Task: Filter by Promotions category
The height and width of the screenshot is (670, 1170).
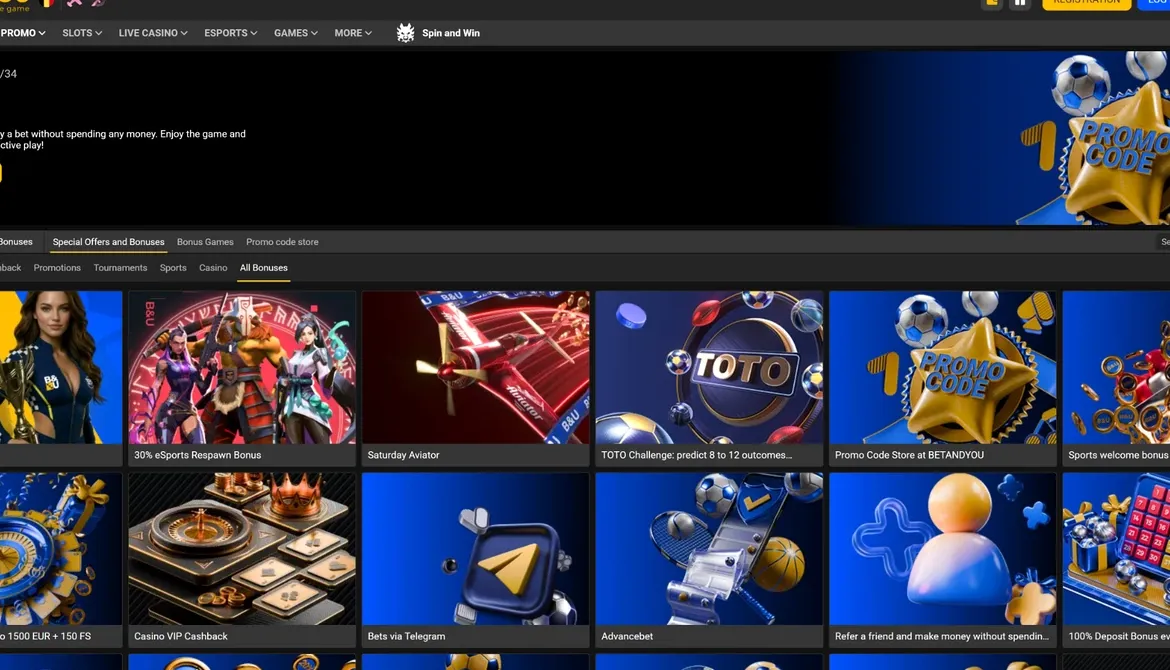Action: pyautogui.click(x=57, y=268)
